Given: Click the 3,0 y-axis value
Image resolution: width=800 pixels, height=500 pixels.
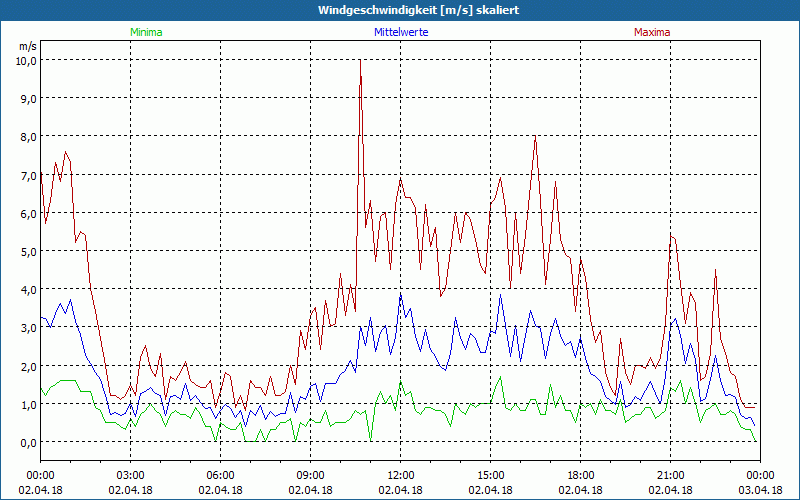Looking at the screenshot, I should pos(29,328).
